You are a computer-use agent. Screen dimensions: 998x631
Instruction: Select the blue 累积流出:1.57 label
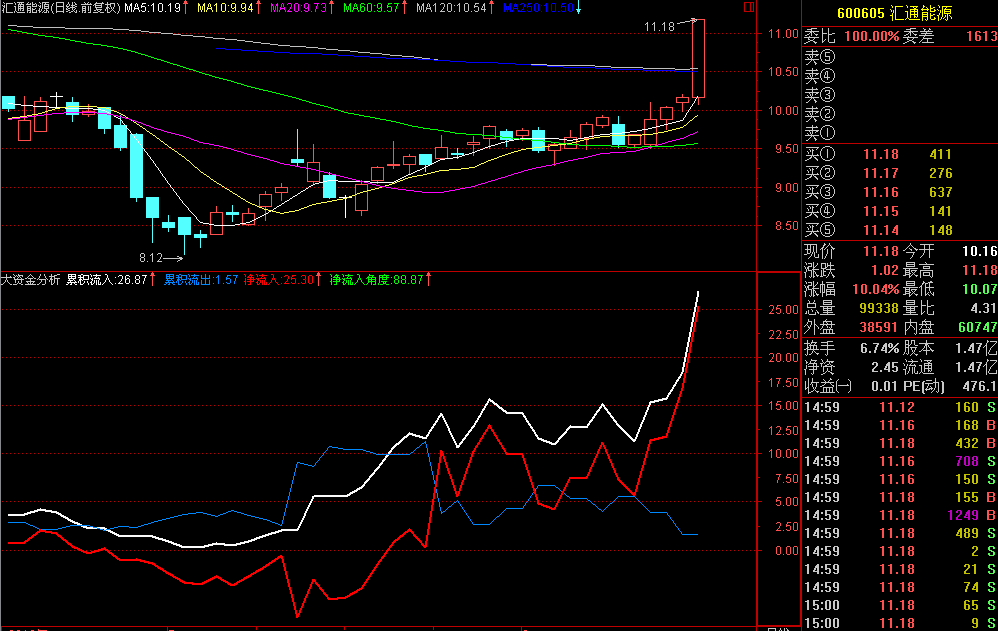201,280
